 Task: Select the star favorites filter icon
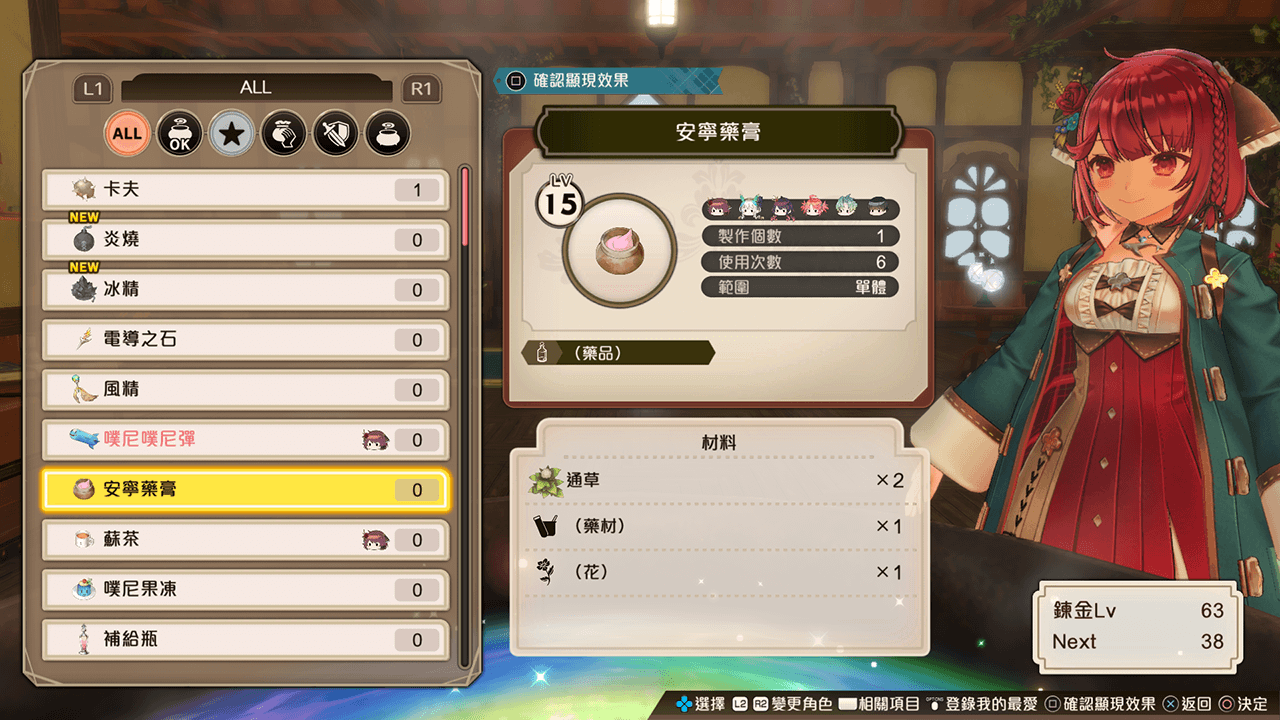[231, 133]
